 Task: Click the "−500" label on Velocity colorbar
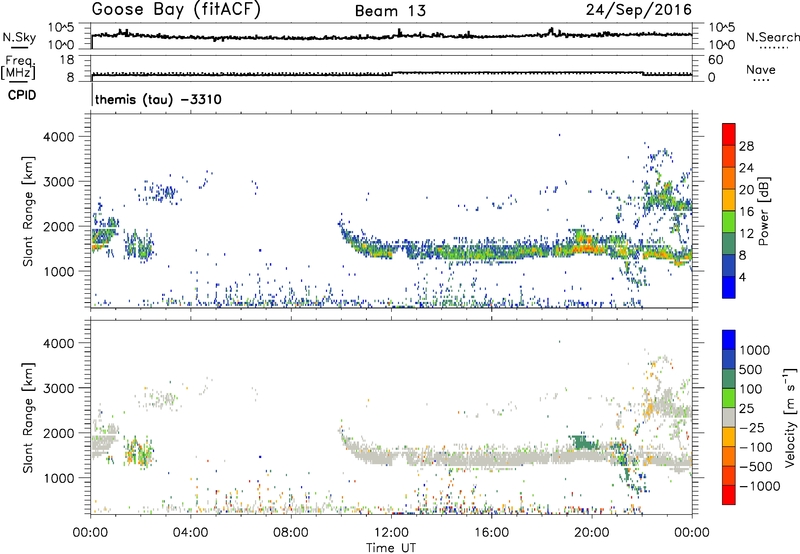[756, 467]
